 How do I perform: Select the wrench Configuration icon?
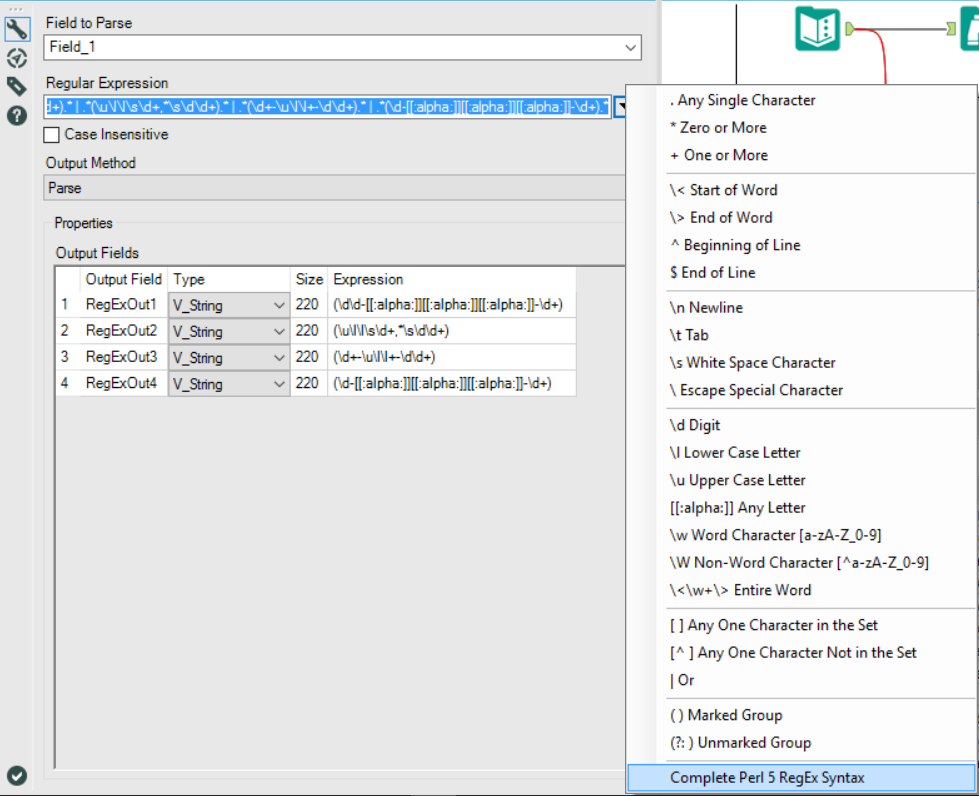pos(16,28)
